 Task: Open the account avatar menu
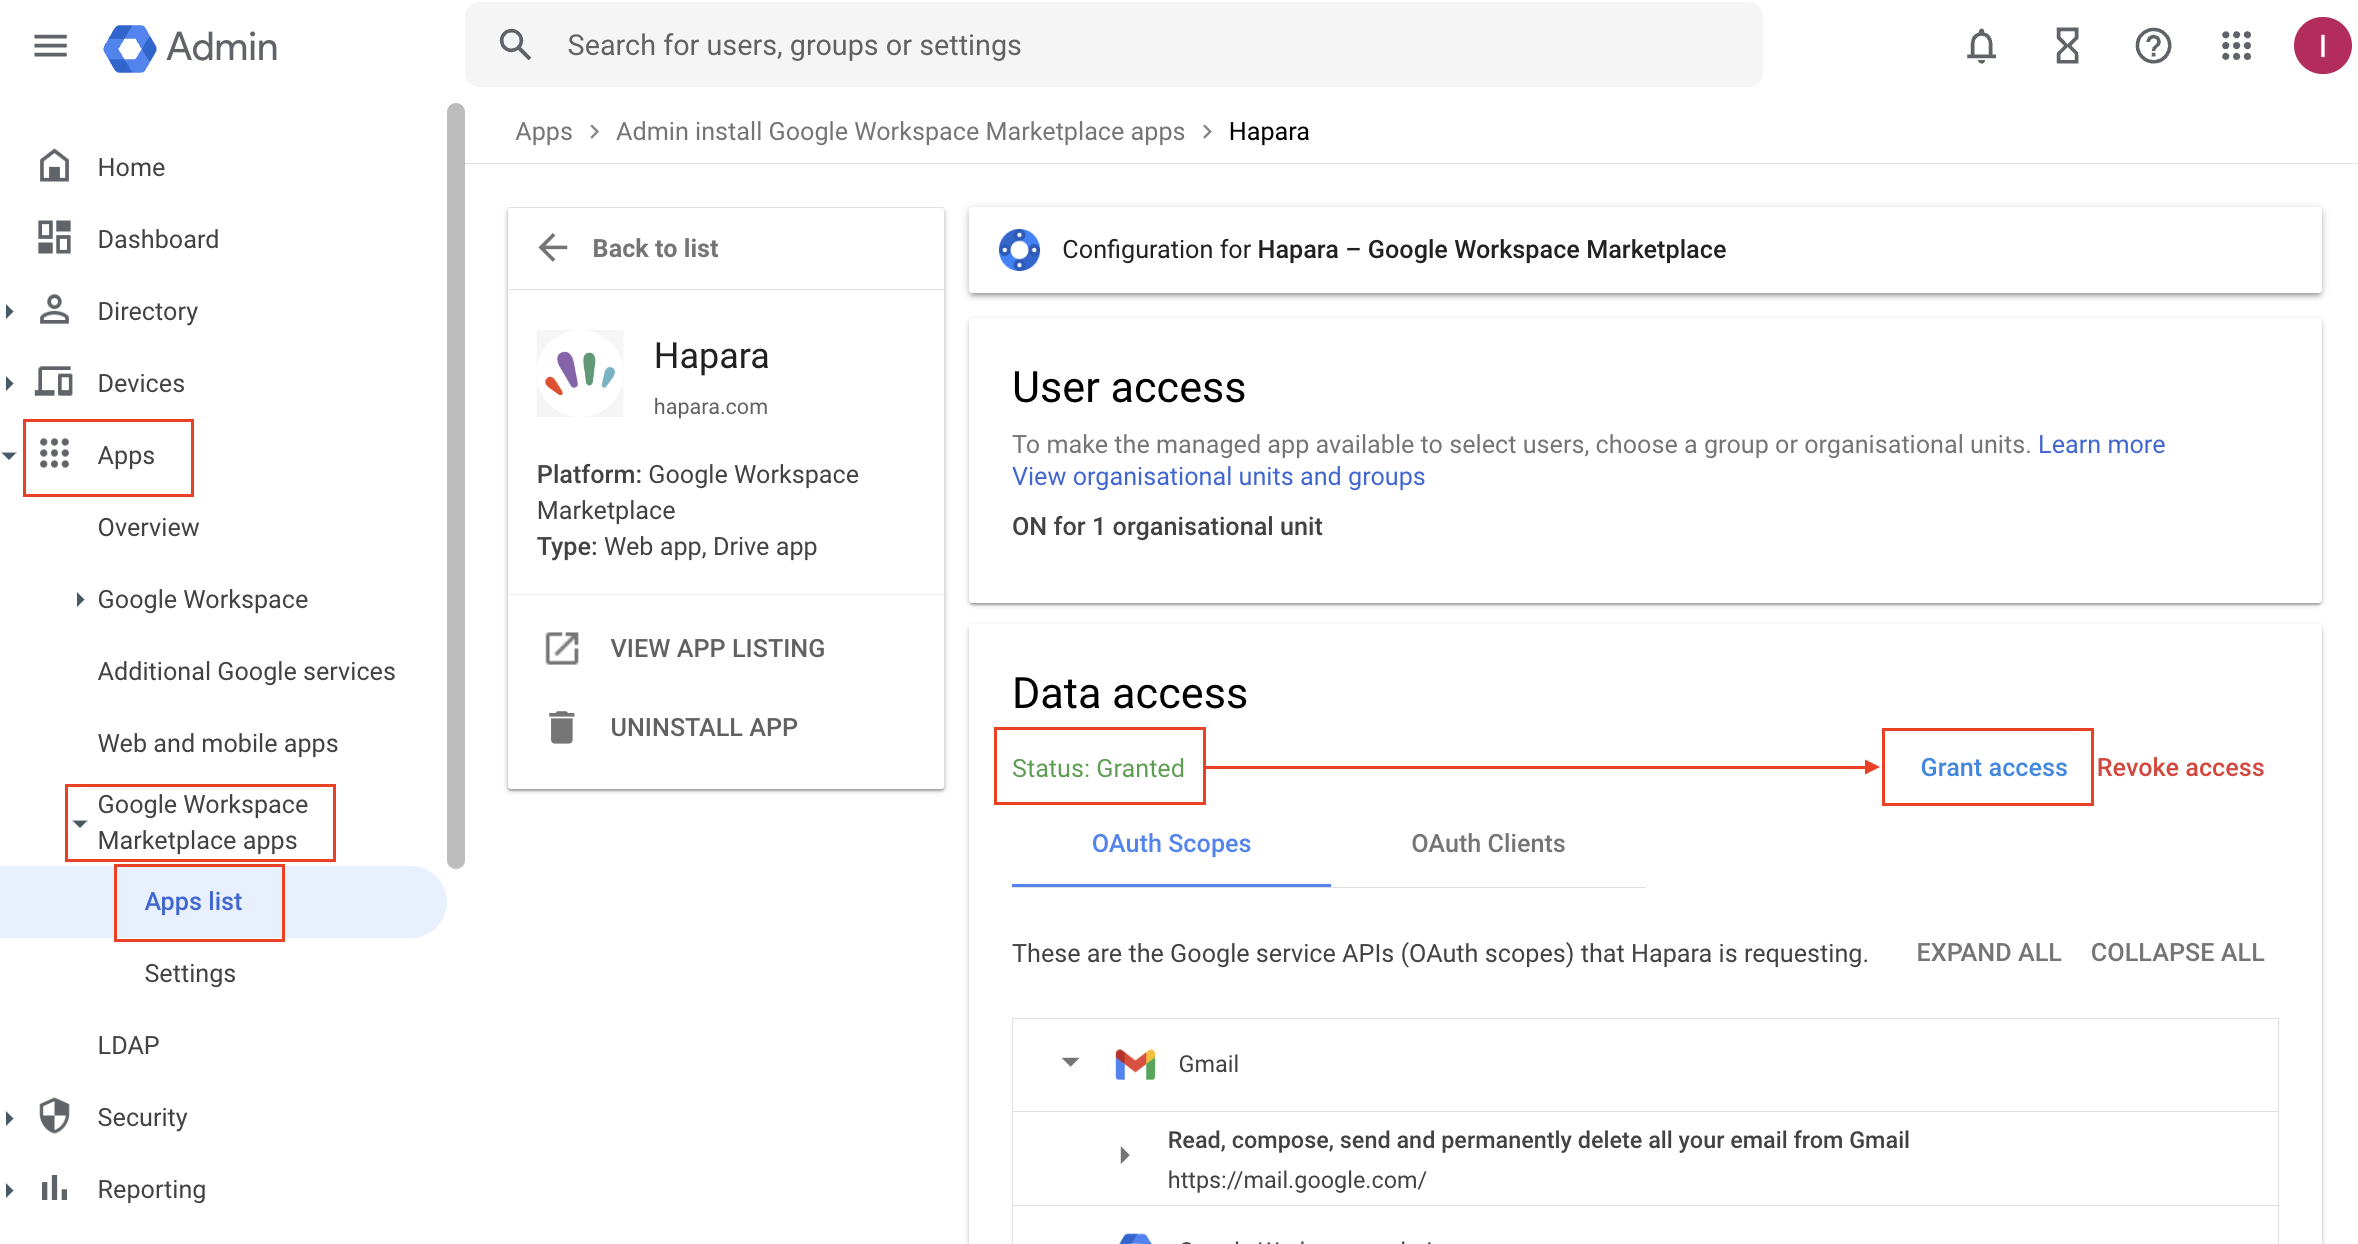pos(2321,46)
